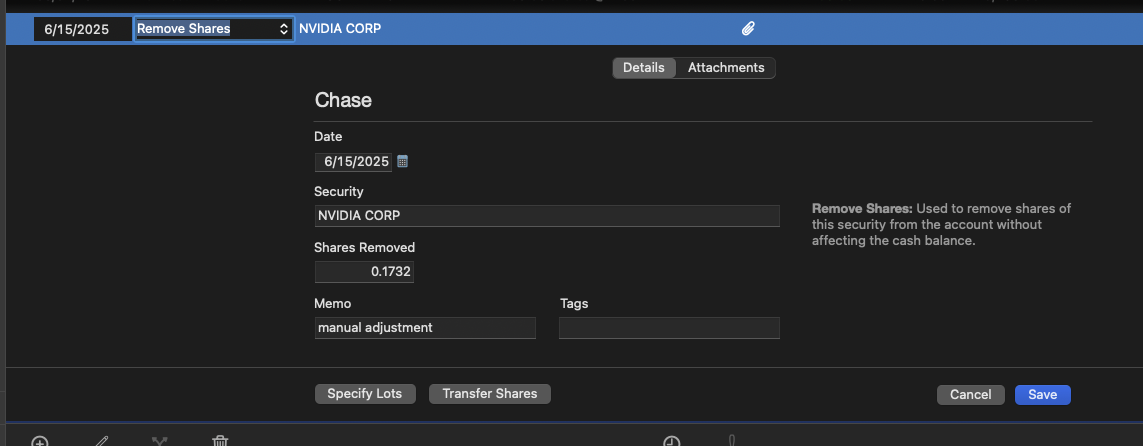Screen dimensions: 1143x446
Task: Click the Specify Lots button
Action: point(364,394)
